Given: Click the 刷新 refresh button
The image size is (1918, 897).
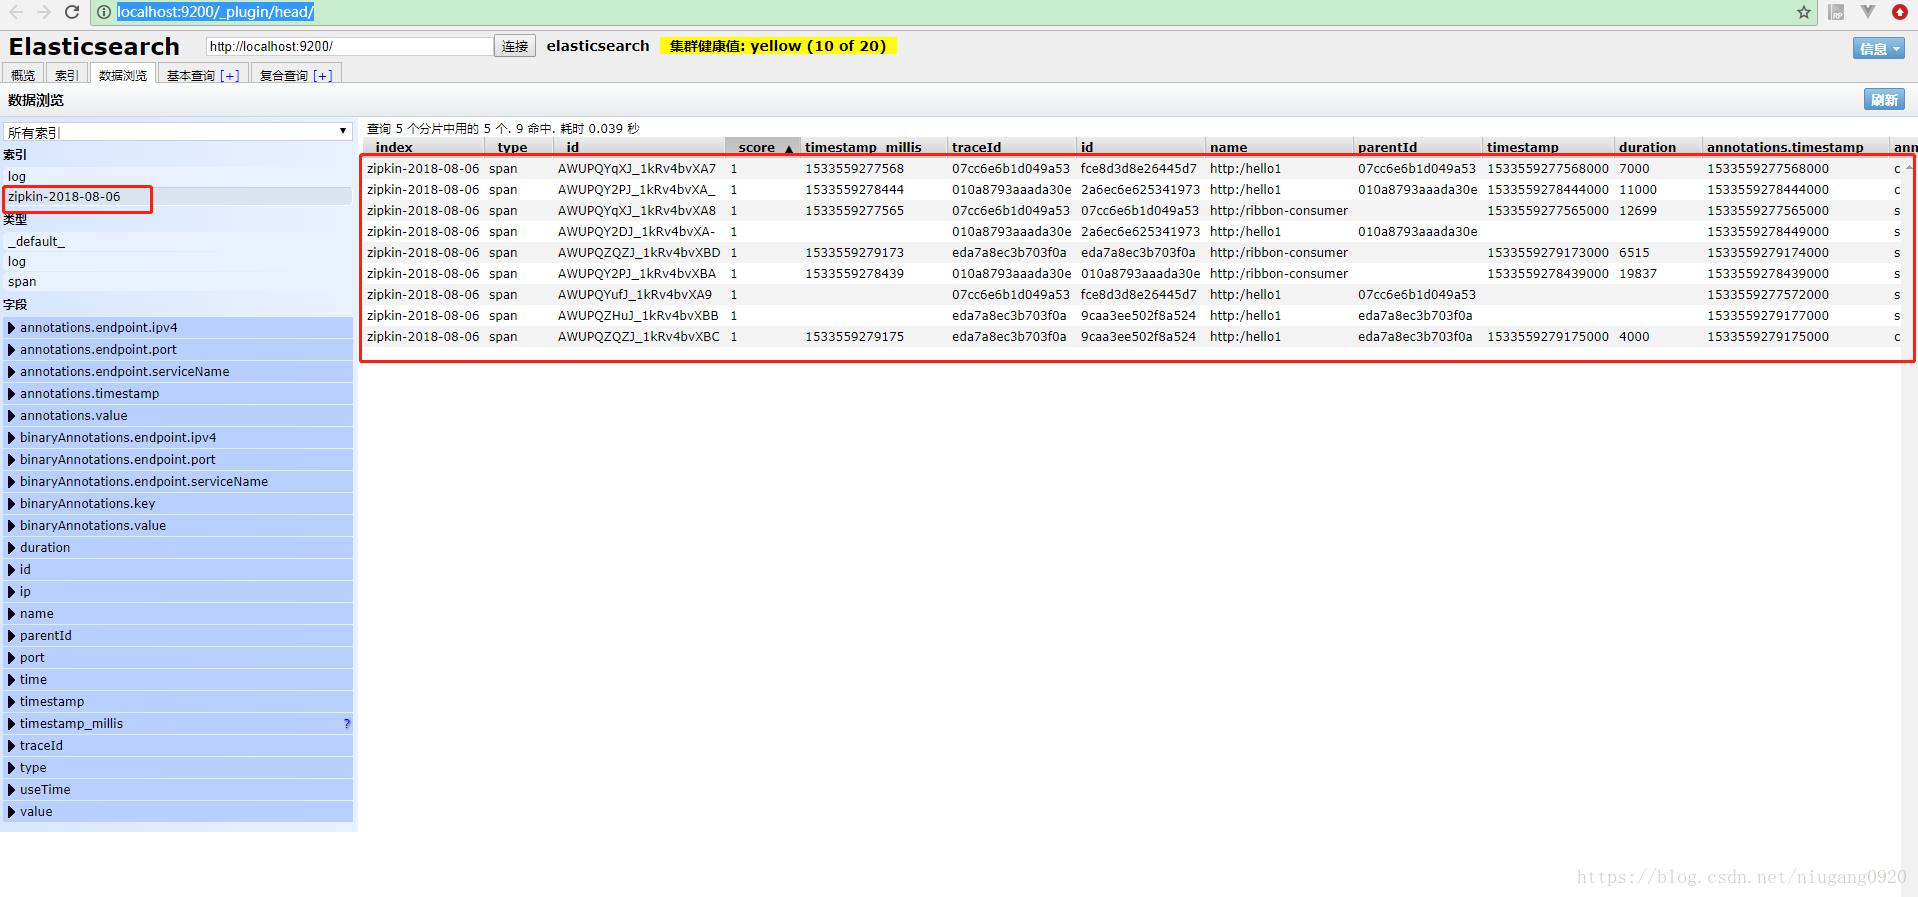Looking at the screenshot, I should [1884, 99].
